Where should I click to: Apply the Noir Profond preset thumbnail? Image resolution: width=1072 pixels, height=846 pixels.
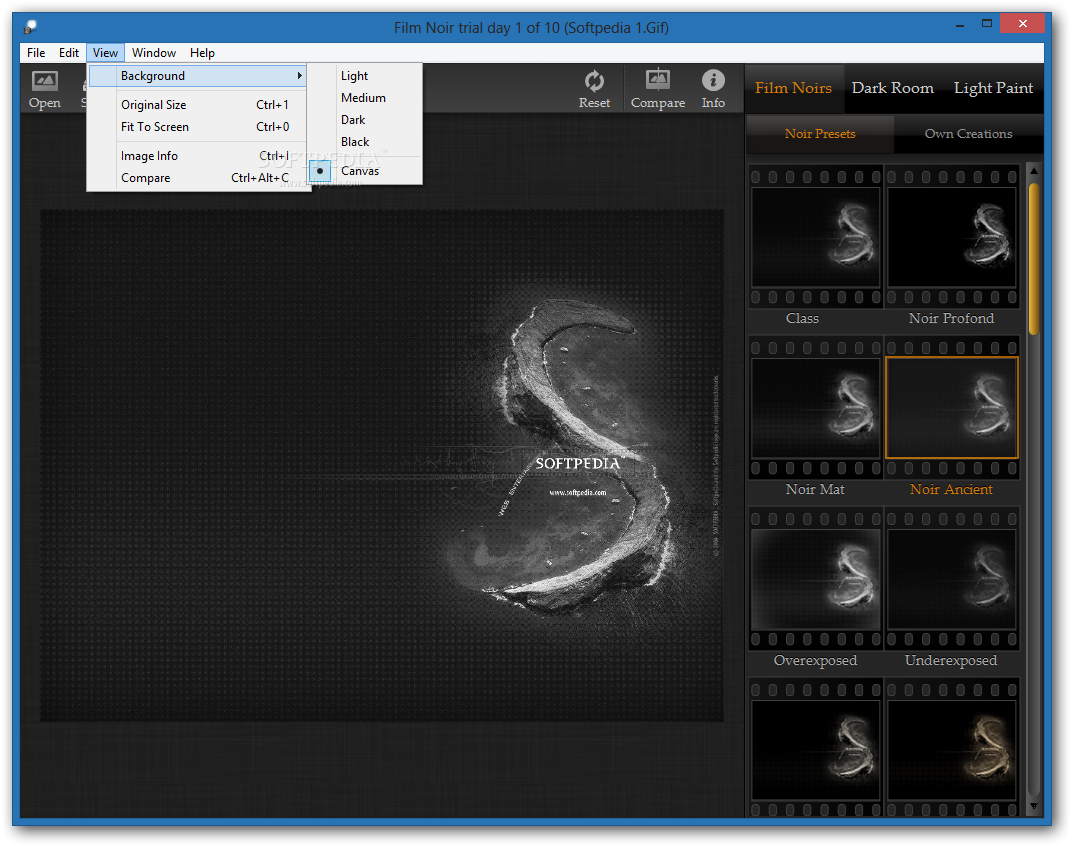[952, 237]
